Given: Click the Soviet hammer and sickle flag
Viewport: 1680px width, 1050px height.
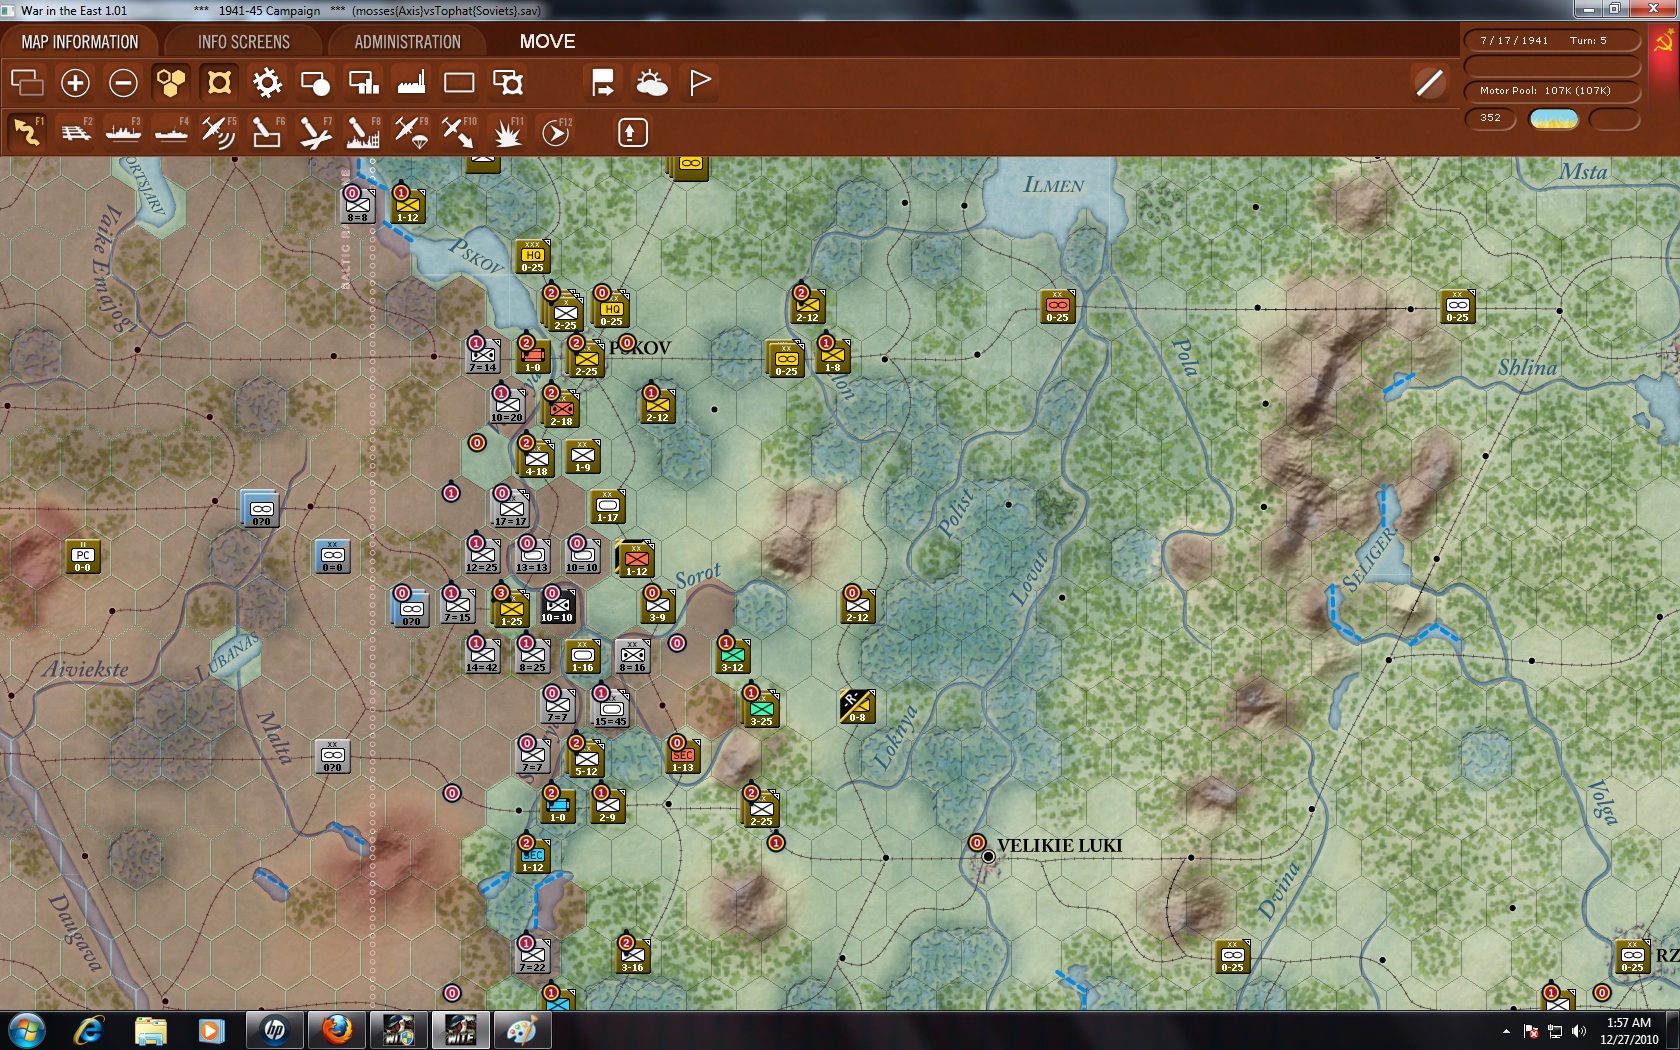Looking at the screenshot, I should (x=1664, y=42).
